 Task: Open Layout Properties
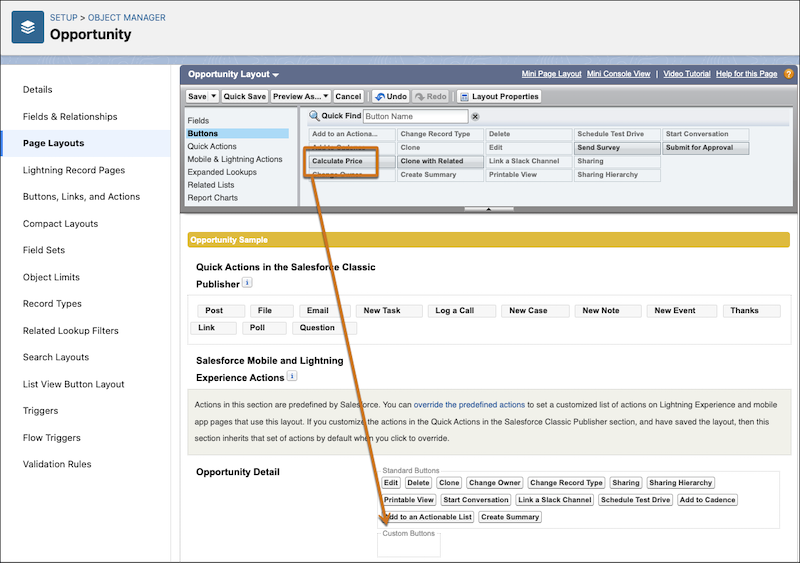(x=499, y=96)
